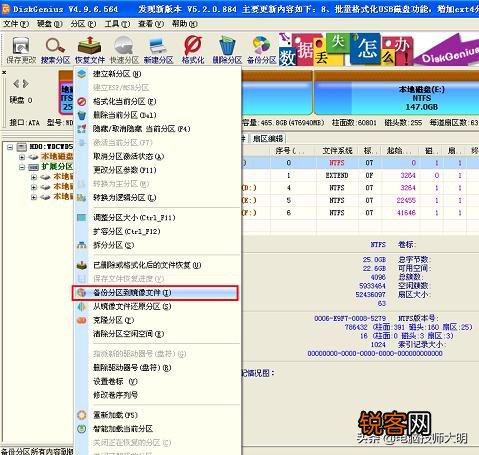The height and width of the screenshot is (455, 479).
Task: Select 清除分区空闲空间(E) menu entry
Action: point(157,334)
